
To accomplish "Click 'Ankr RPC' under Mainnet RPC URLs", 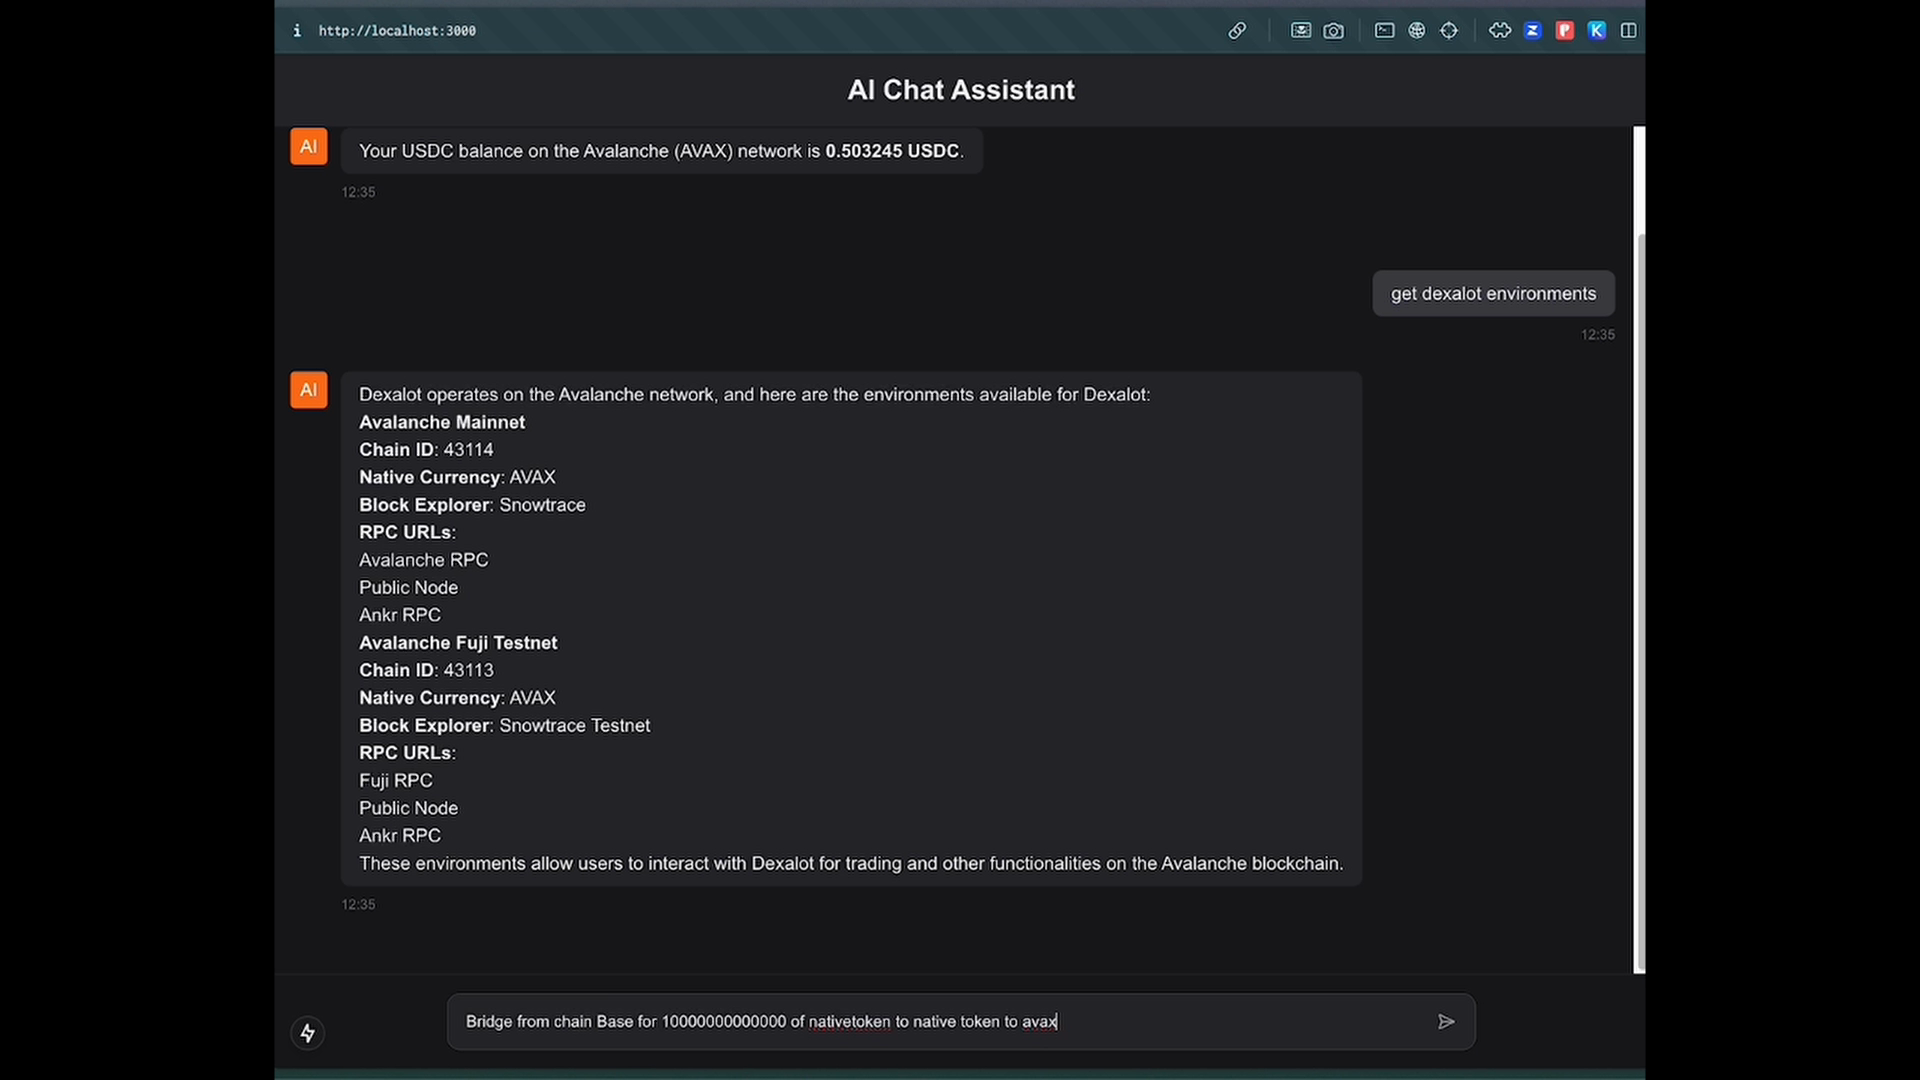I will point(400,615).
